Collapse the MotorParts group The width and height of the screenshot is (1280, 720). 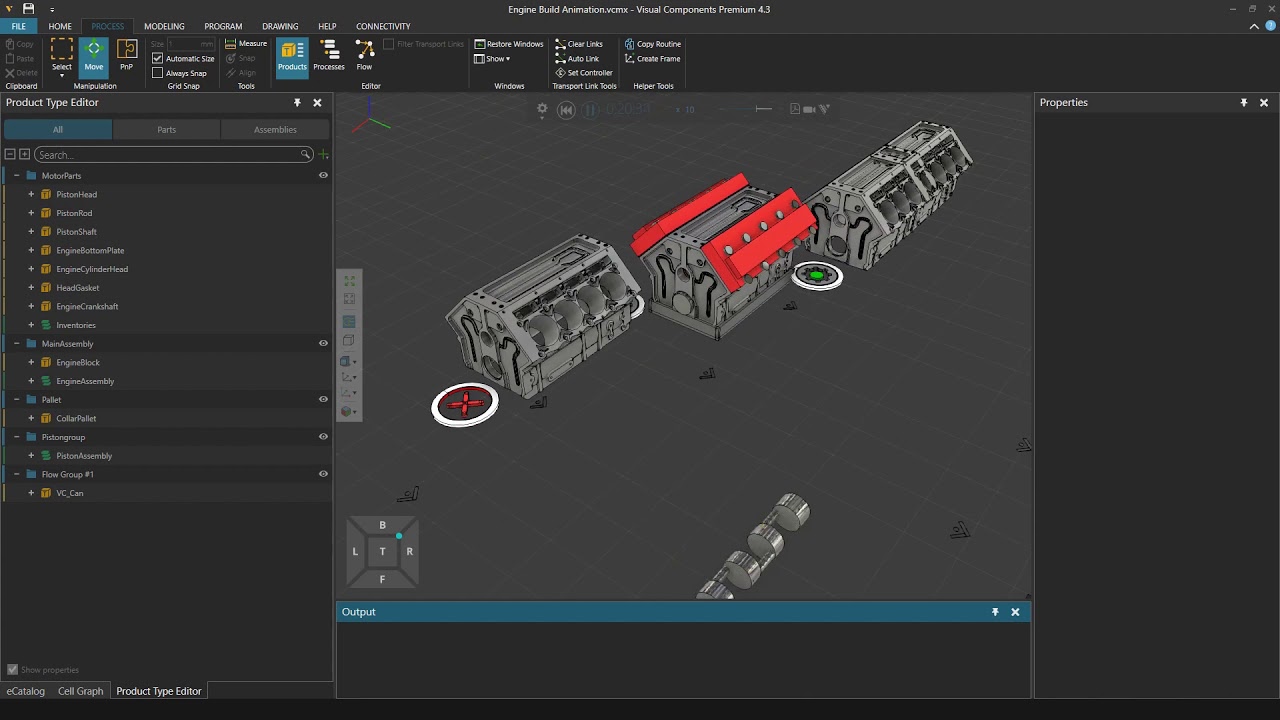coord(16,175)
